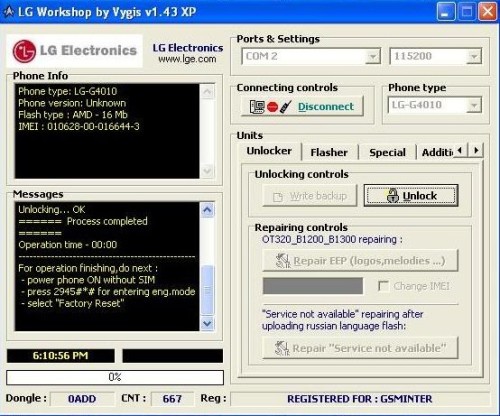Expand the LG-G4010 phone type dropdown
This screenshot has width=500, height=416.
pos(474,106)
